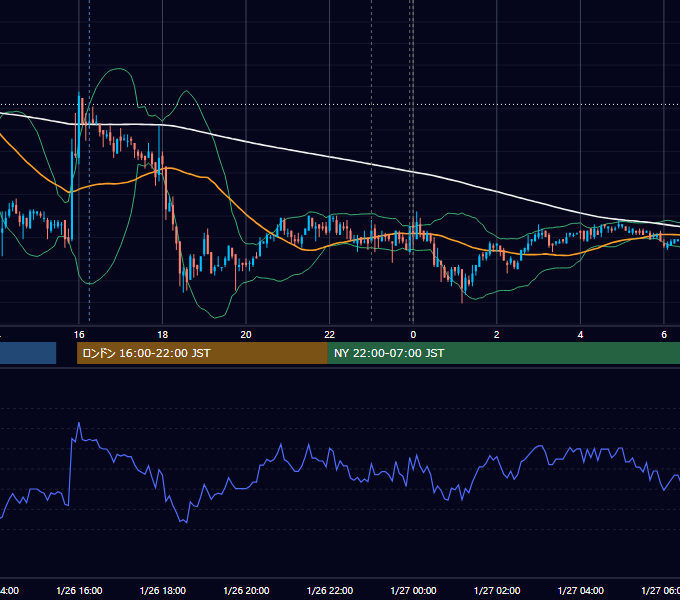This screenshot has height=600, width=680.
Task: Click the 1/27 04:00 date label
Action: point(581,590)
